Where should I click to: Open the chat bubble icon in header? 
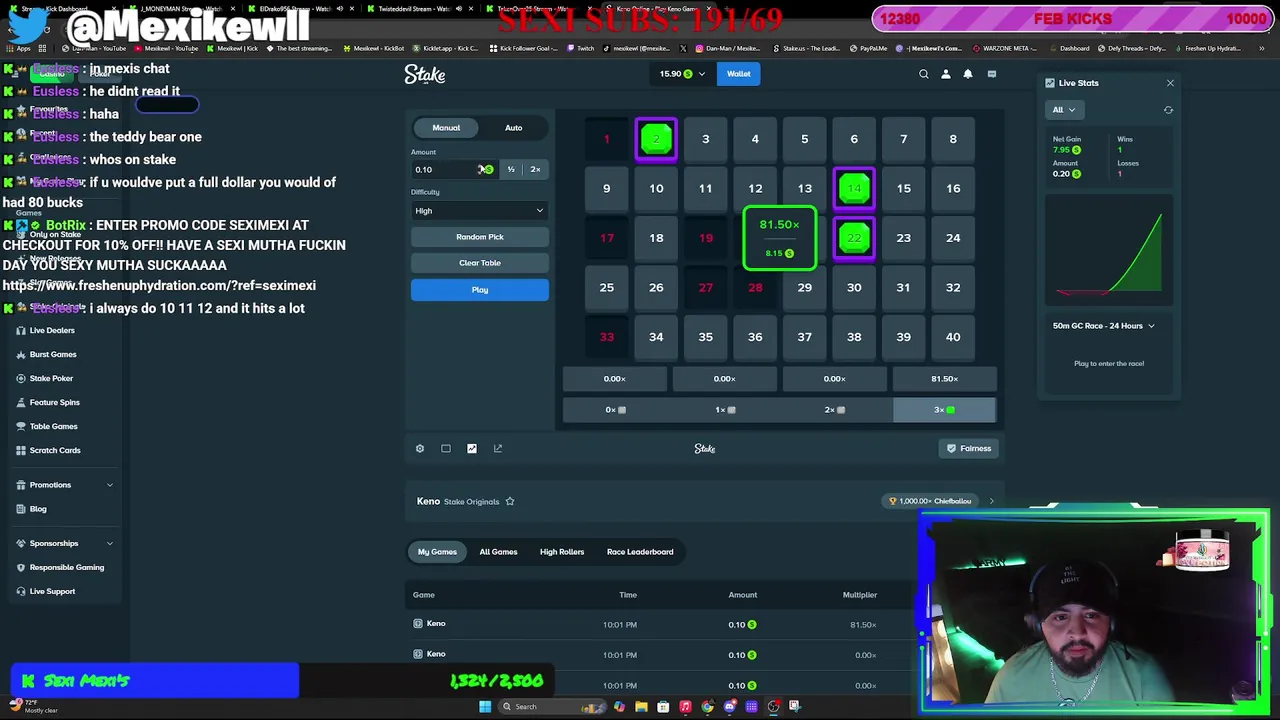point(992,74)
